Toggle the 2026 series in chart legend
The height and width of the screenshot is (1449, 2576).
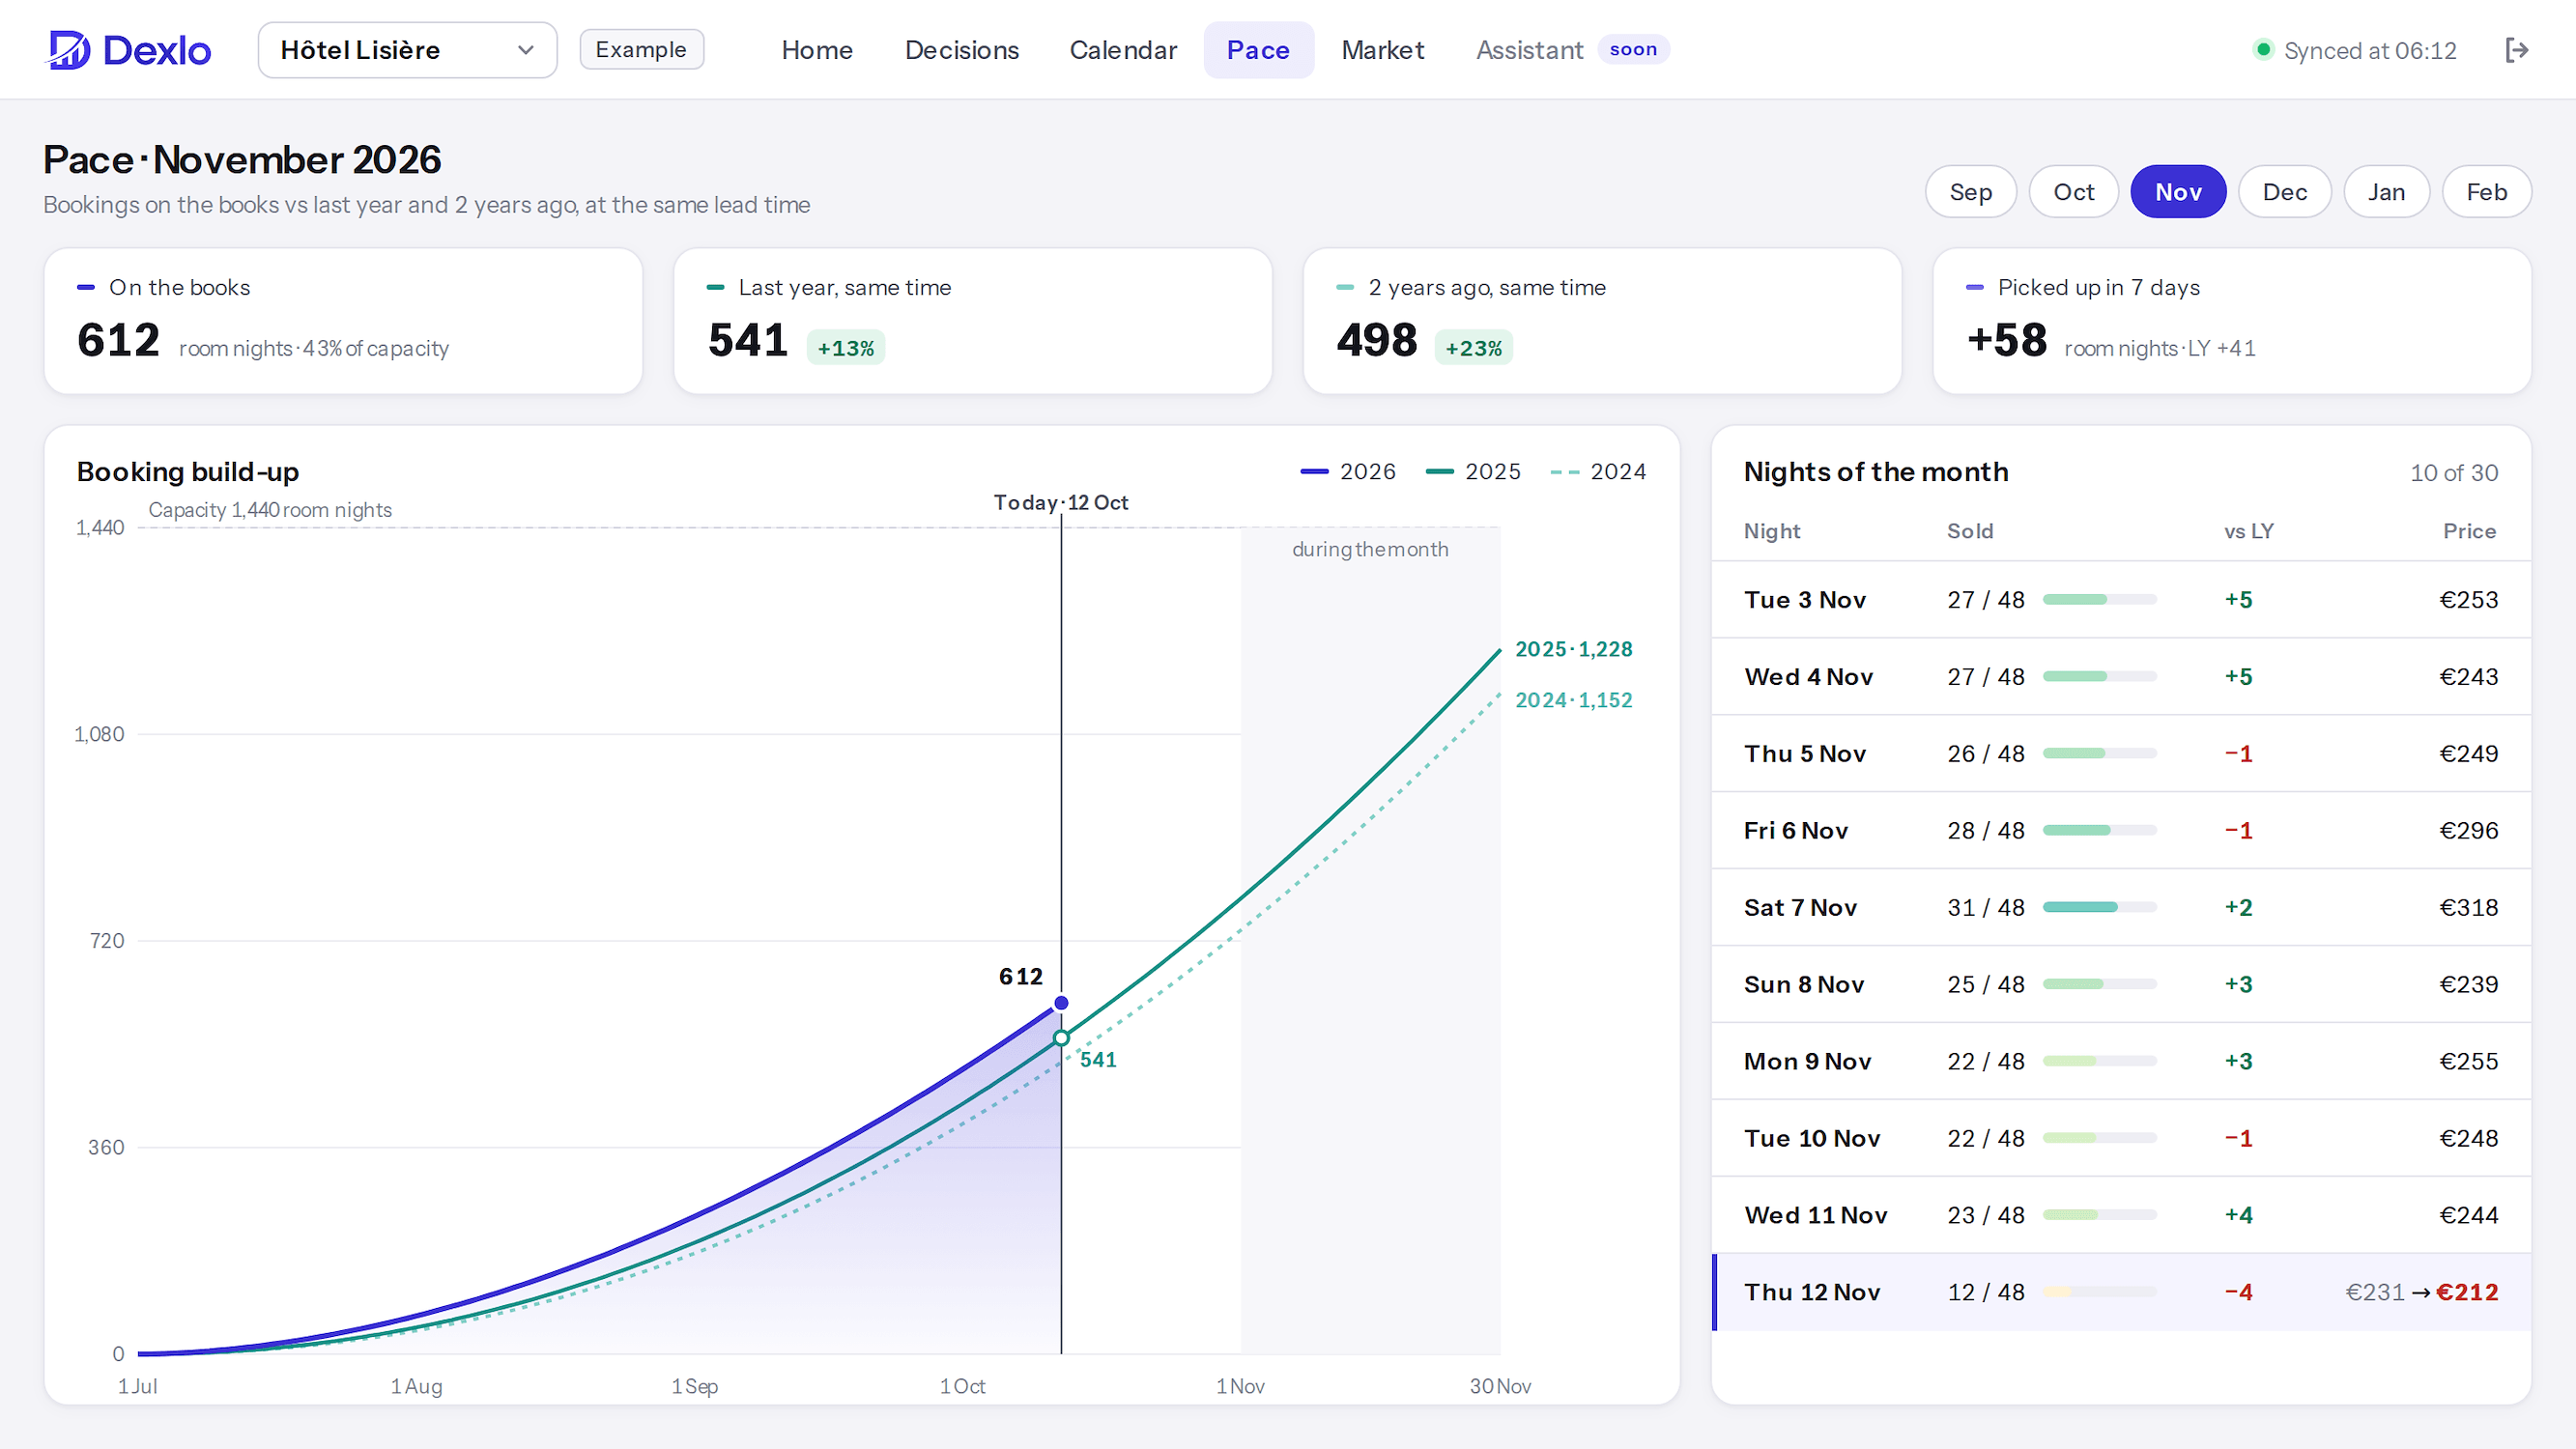tap(1347, 471)
